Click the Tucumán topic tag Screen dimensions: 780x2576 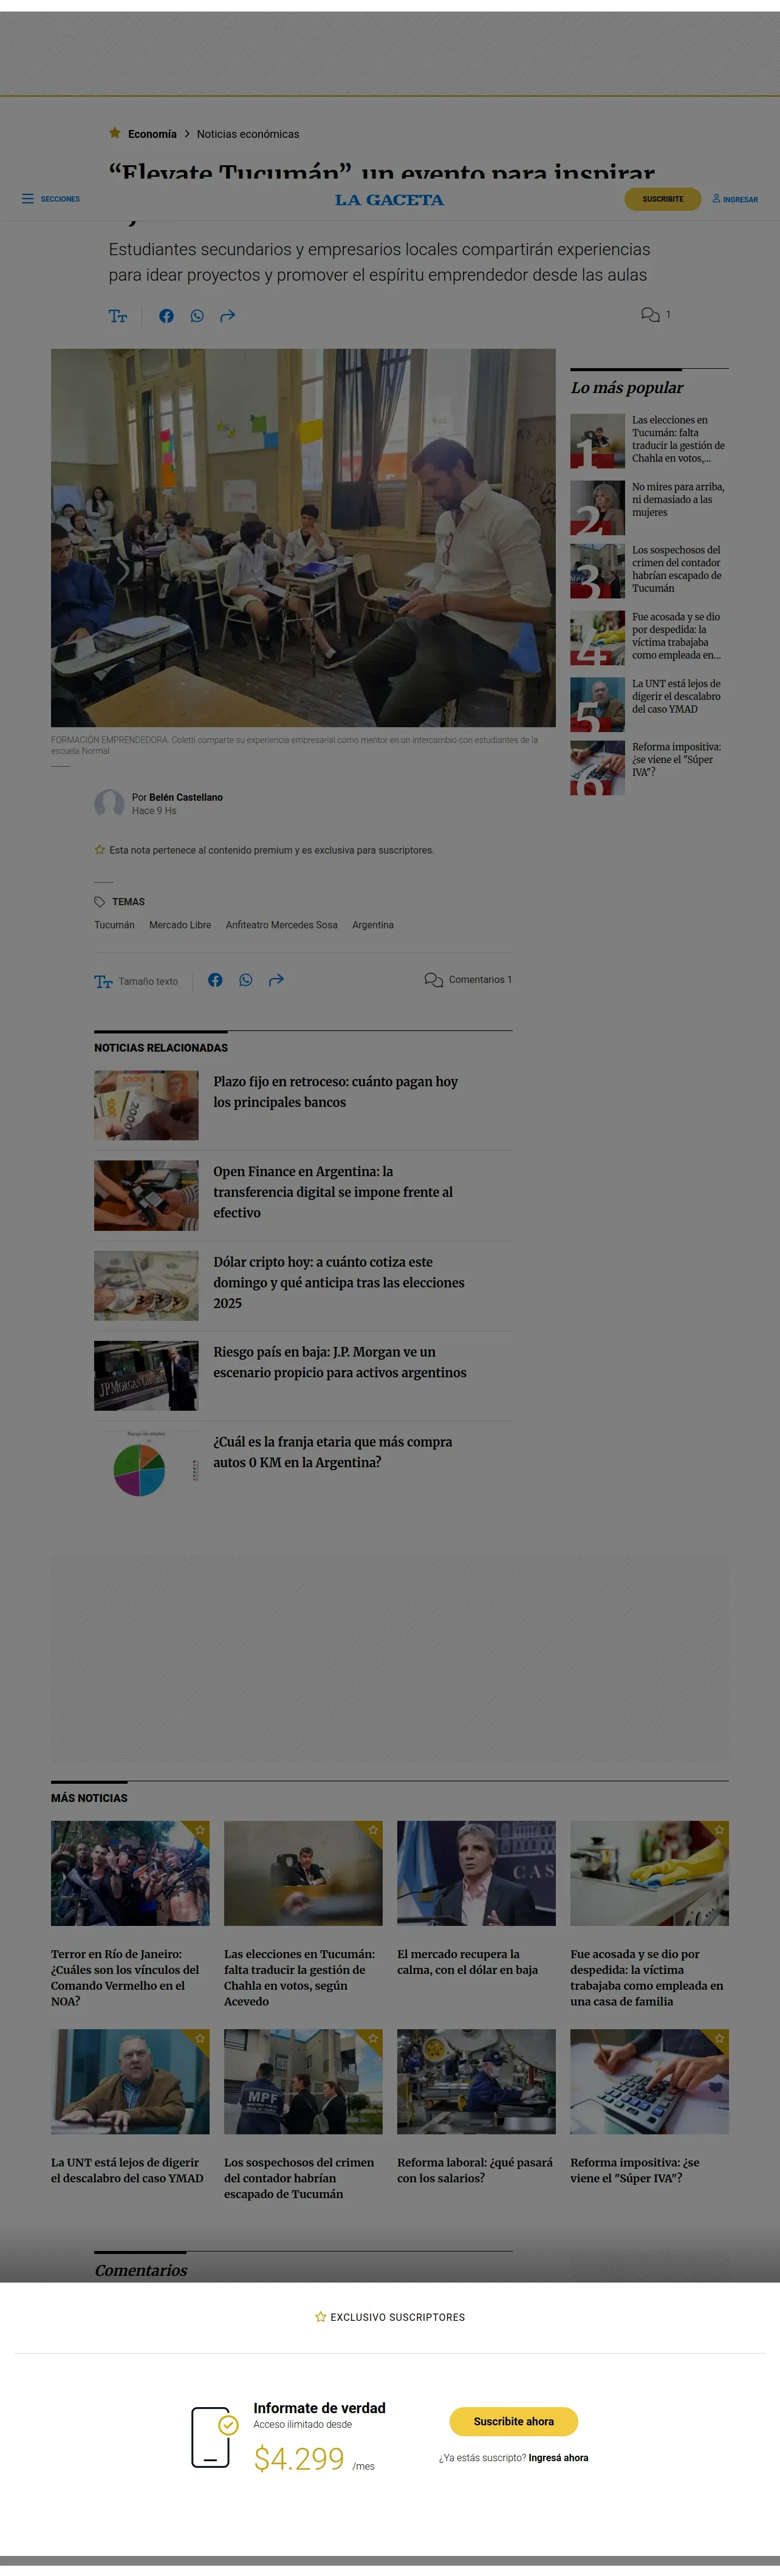click(114, 925)
